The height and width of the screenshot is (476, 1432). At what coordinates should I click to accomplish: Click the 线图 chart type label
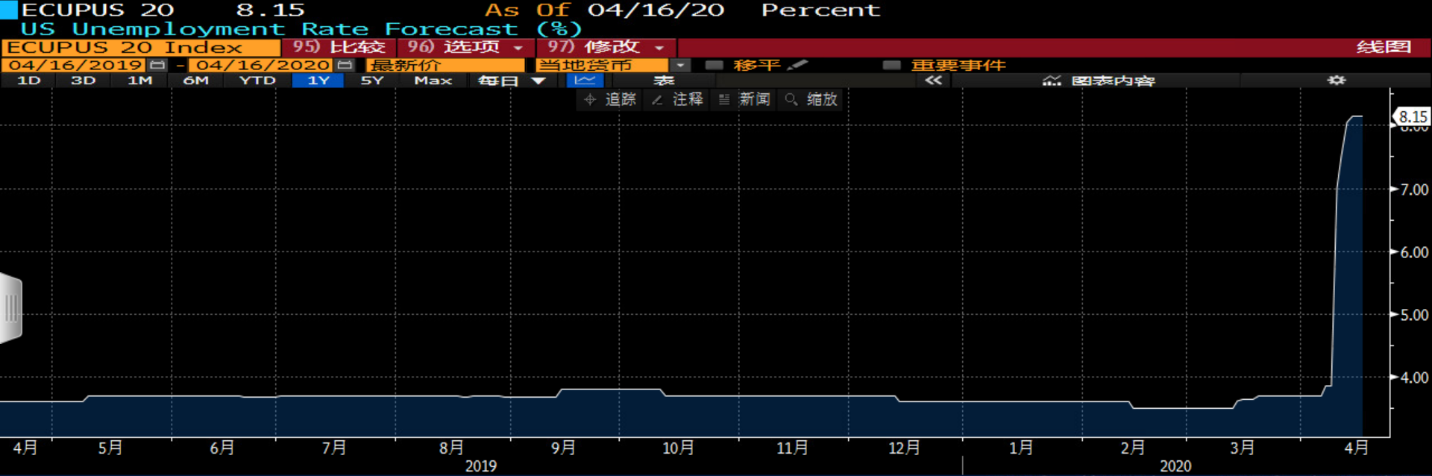(x=1384, y=48)
